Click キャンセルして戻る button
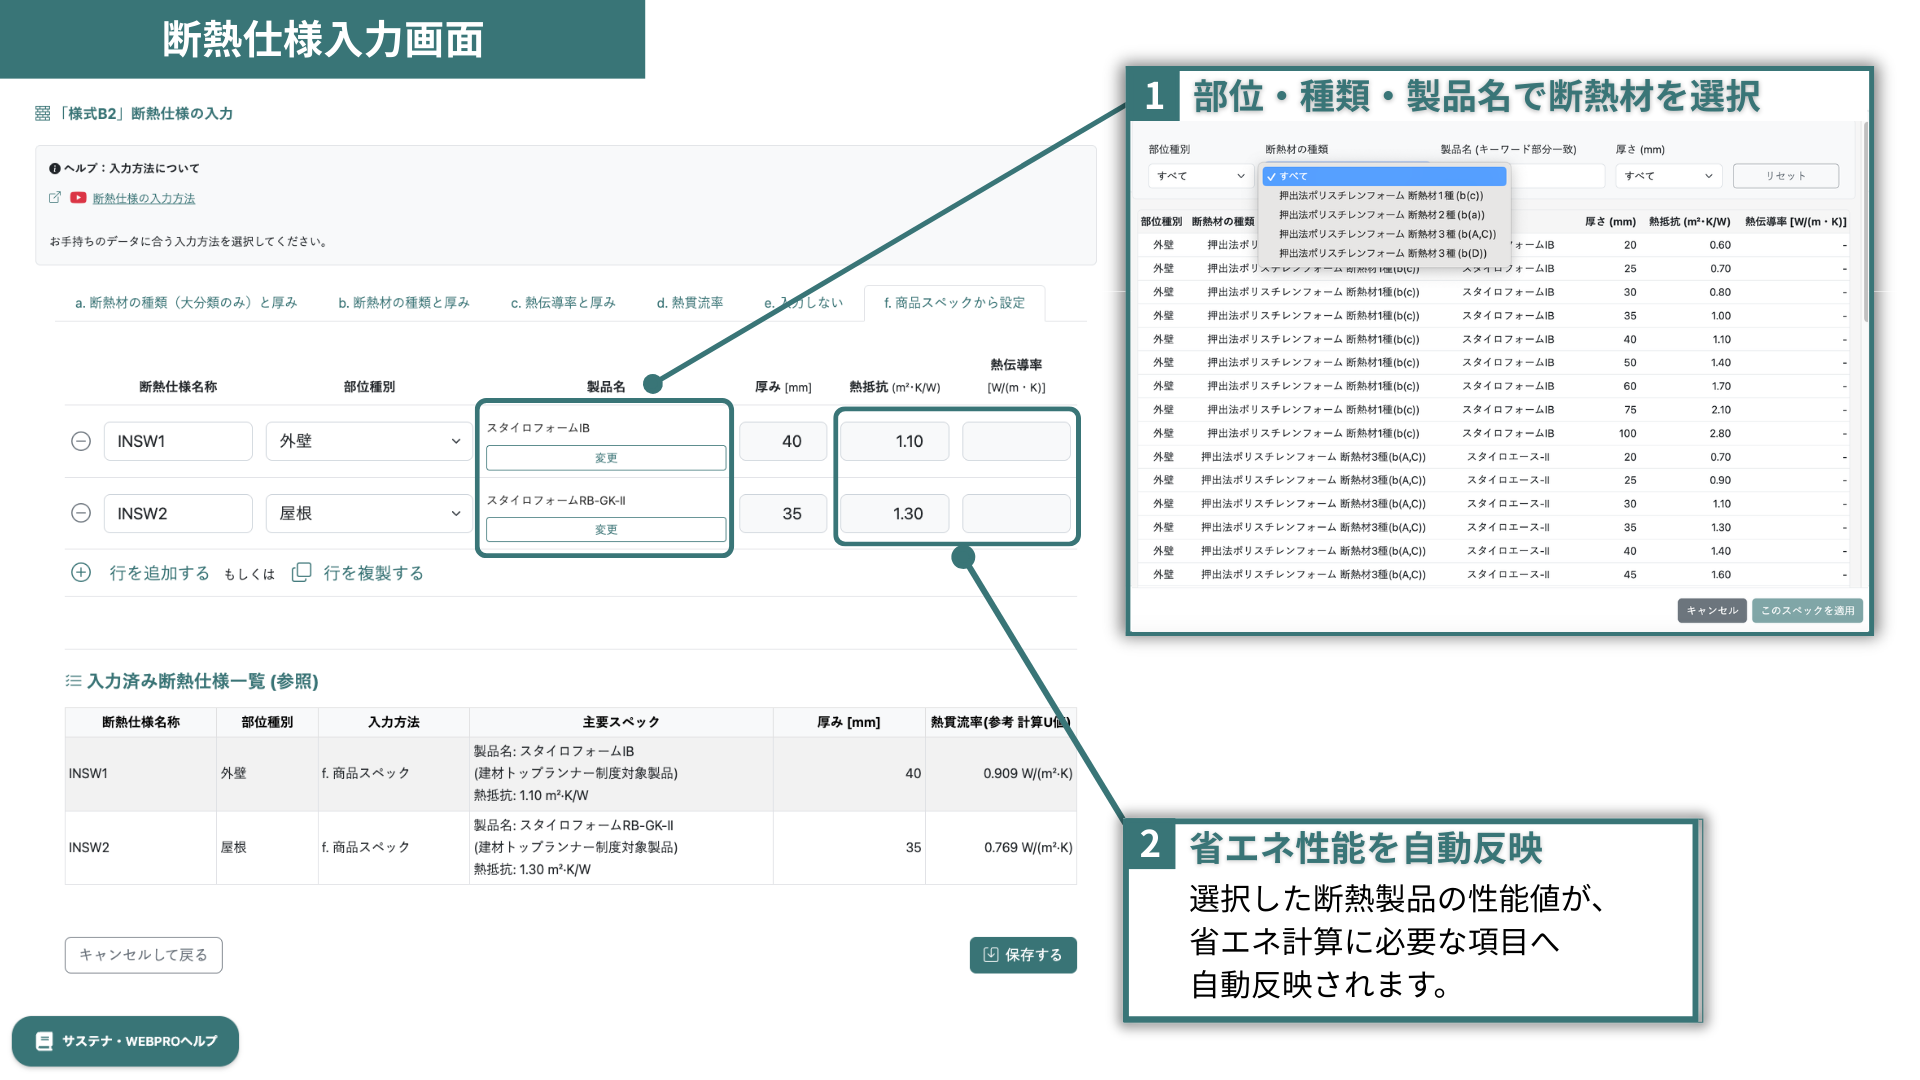Image resolution: width=1920 pixels, height=1080 pixels. coord(143,955)
